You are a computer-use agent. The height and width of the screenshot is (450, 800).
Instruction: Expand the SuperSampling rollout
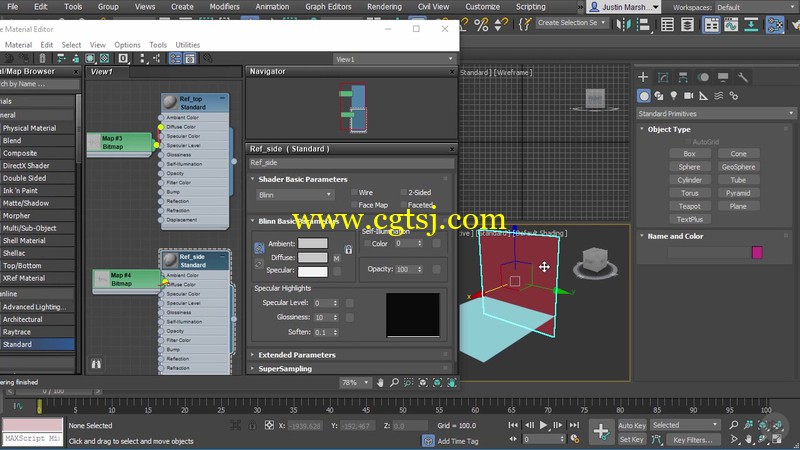285,368
